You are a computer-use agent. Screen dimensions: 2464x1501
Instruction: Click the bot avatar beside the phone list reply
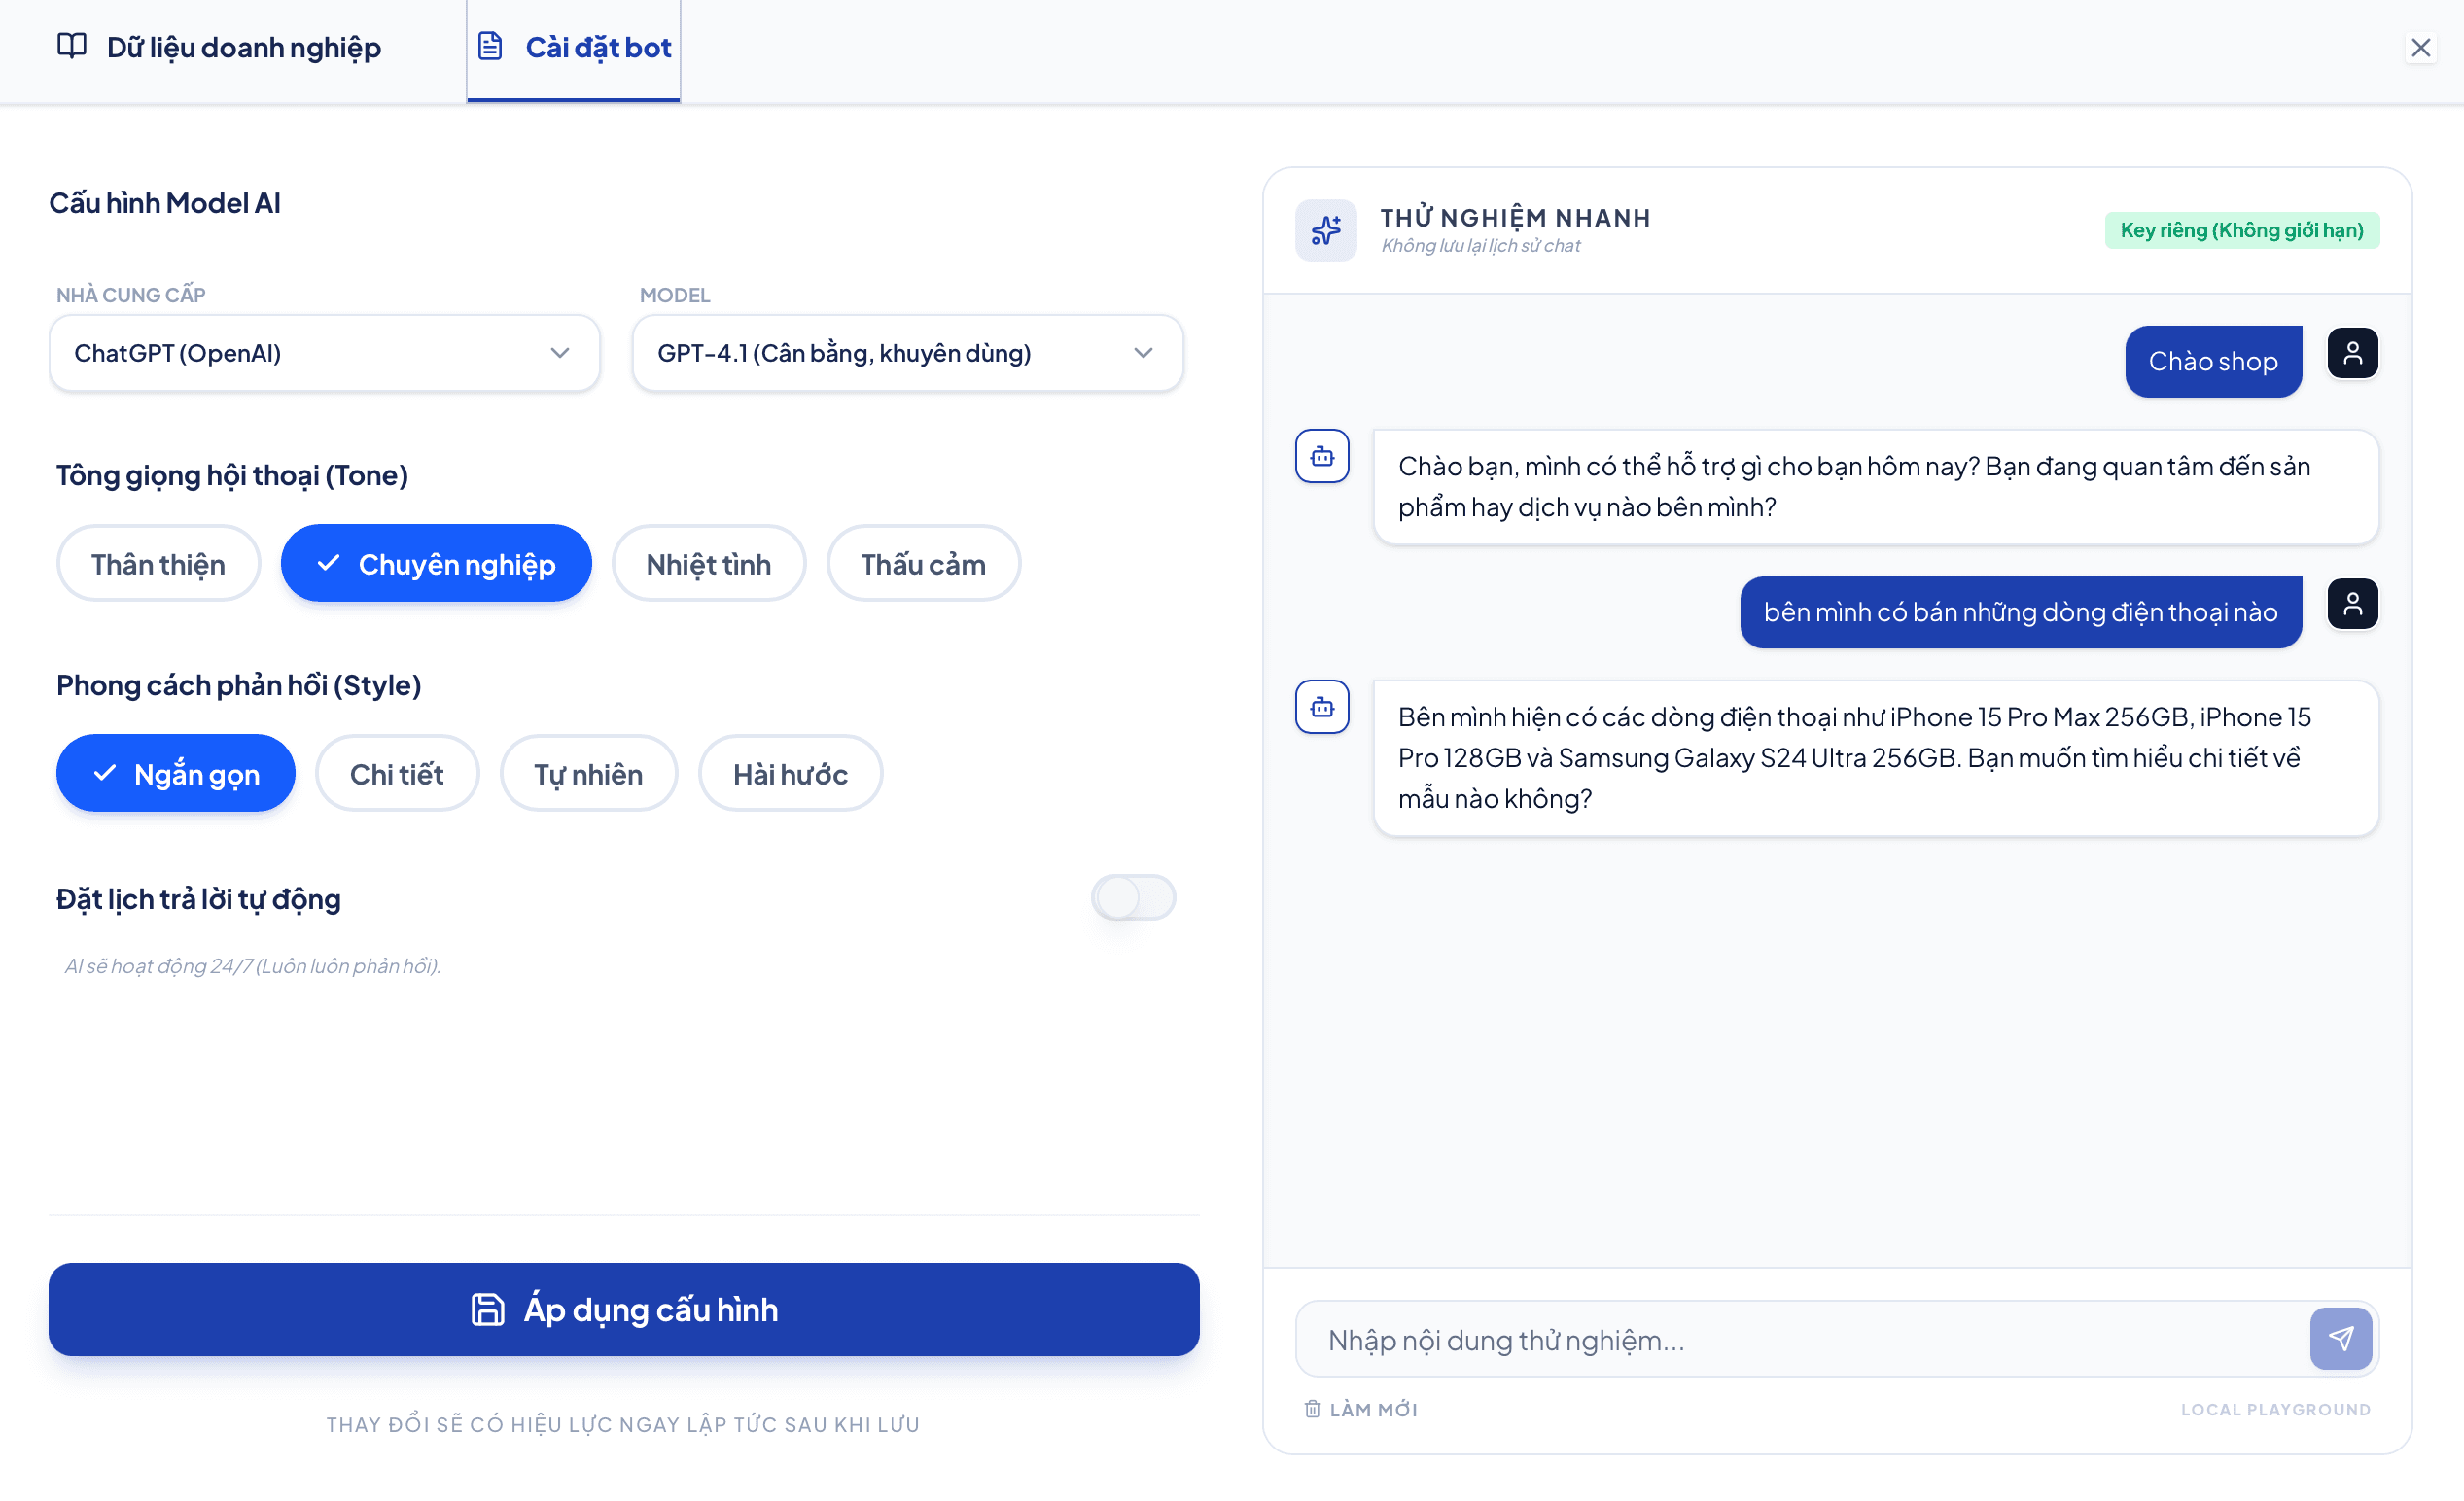[1322, 707]
